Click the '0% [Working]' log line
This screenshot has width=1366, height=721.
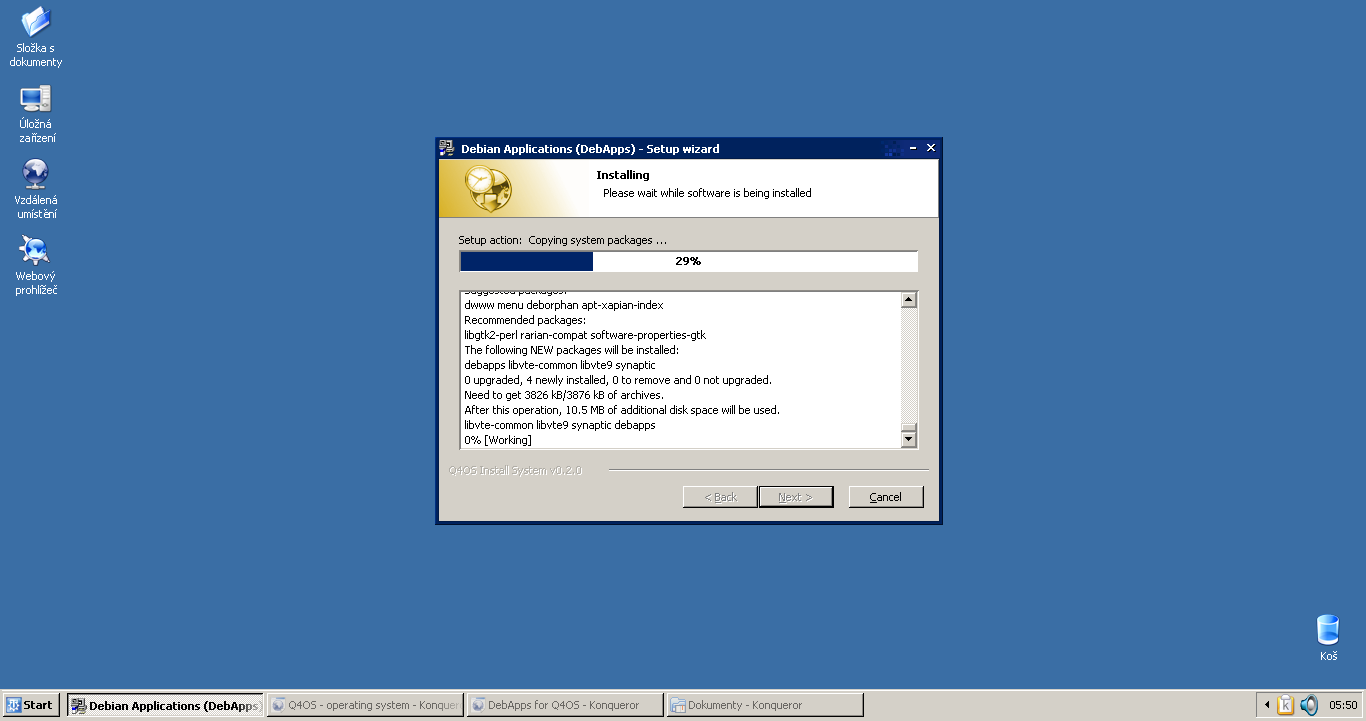[498, 440]
